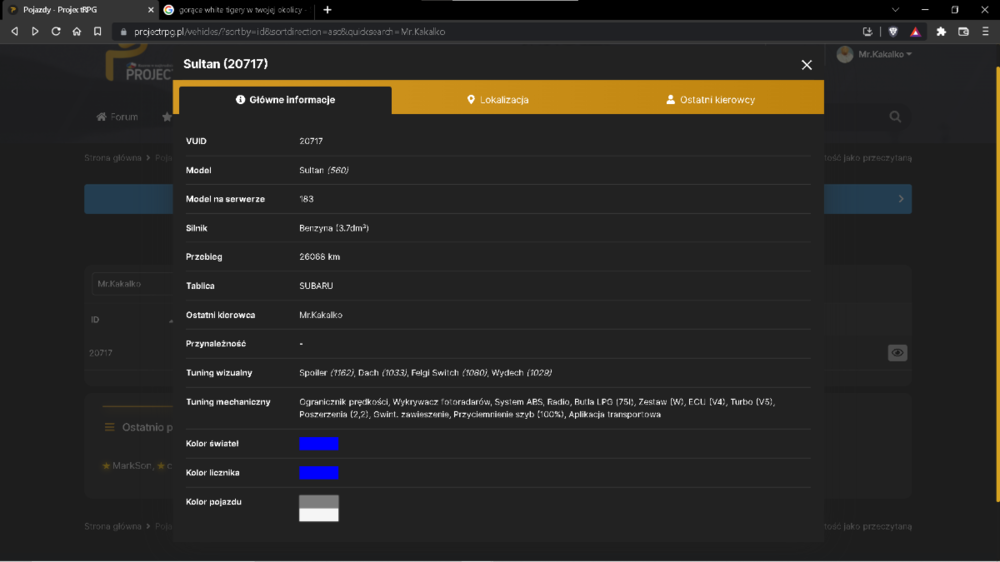1000x562 pixels.
Task: Click the blue banner right chevron
Action: 901,199
